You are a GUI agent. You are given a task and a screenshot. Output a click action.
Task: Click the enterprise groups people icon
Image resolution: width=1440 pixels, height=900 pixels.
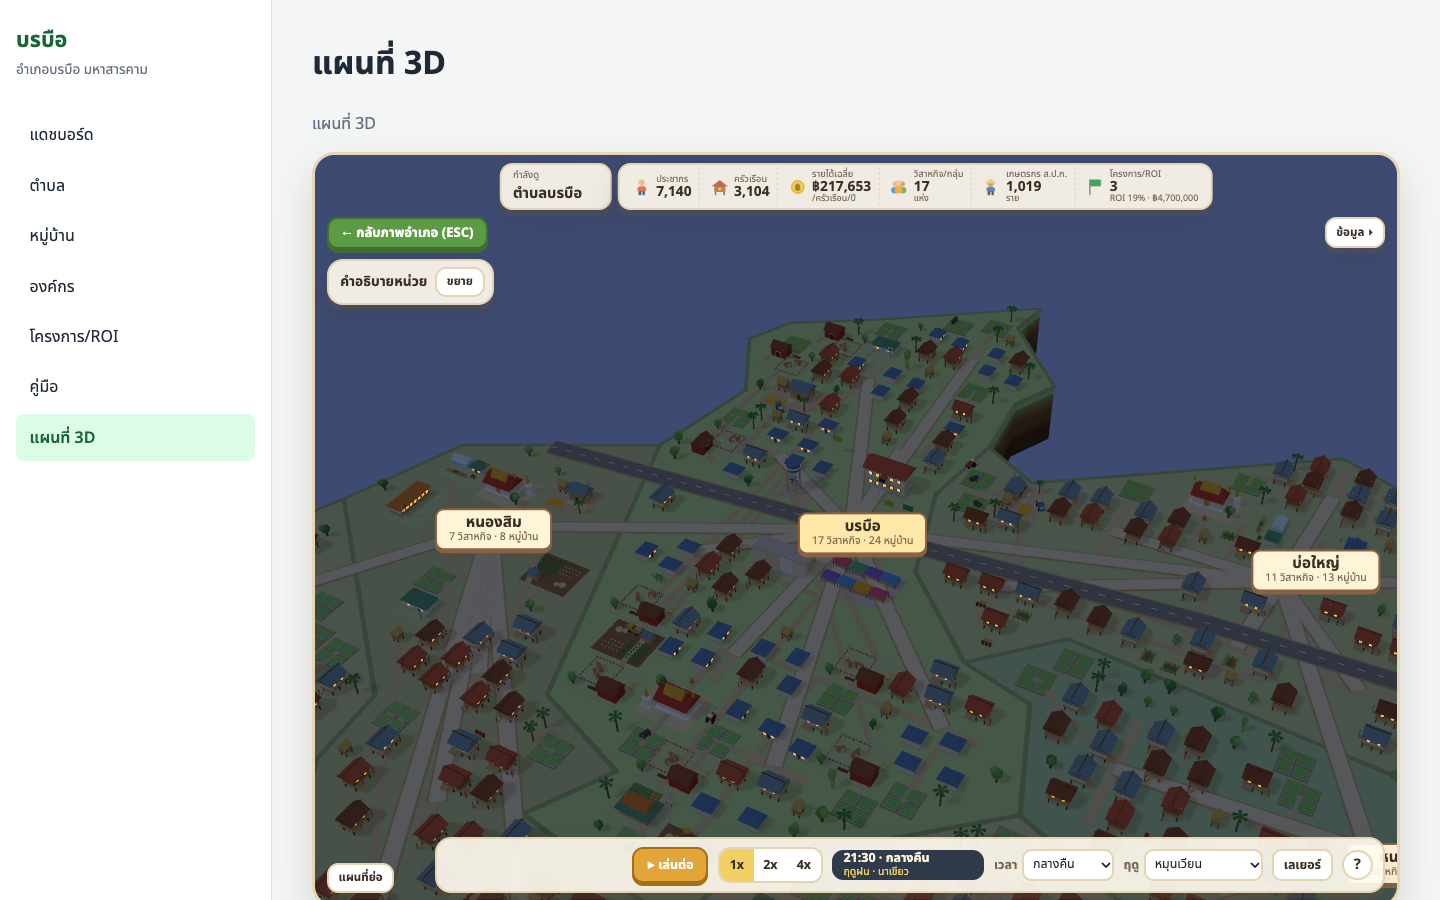click(898, 187)
